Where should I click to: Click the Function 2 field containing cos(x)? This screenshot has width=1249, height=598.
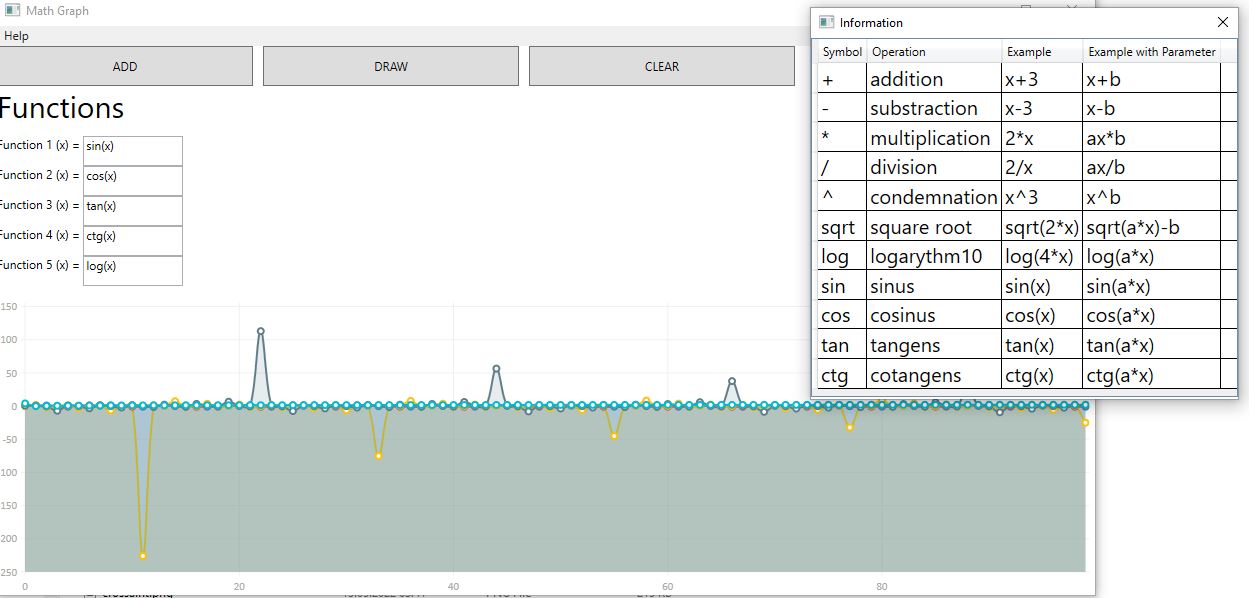(x=133, y=180)
